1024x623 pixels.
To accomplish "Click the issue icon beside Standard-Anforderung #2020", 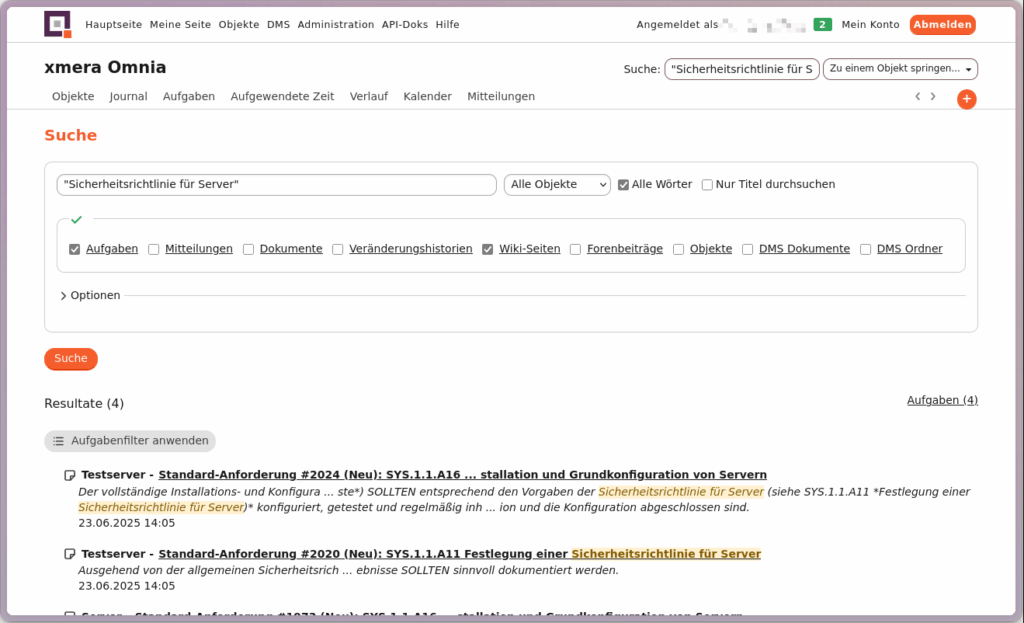I will point(70,554).
